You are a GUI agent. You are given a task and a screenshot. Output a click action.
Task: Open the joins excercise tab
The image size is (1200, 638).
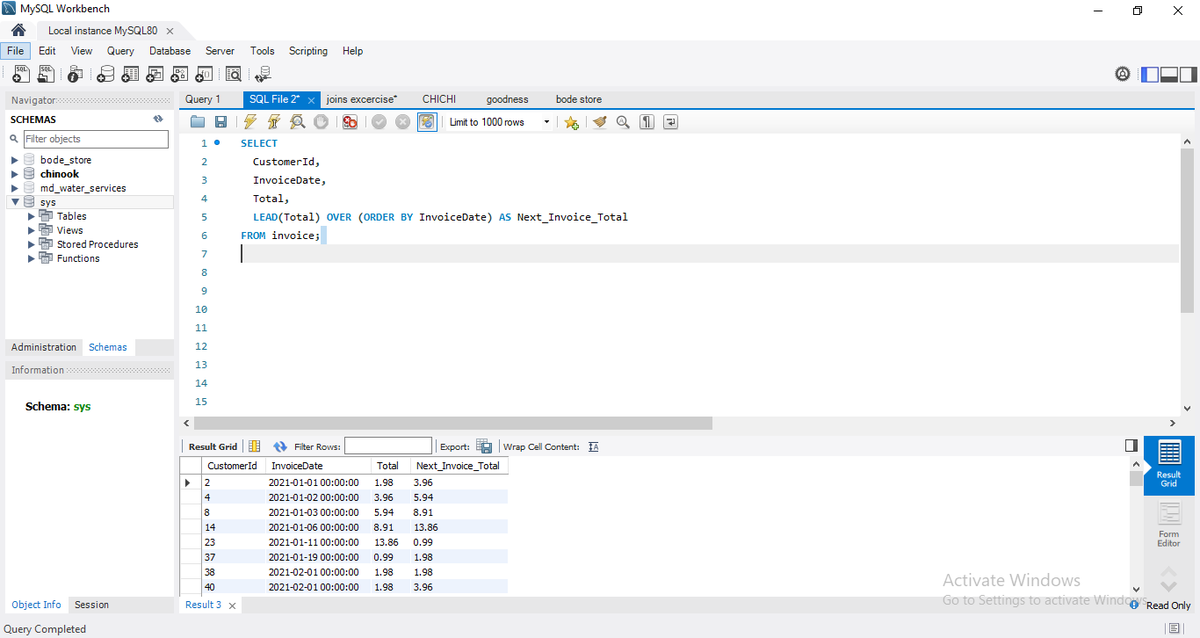pos(361,99)
